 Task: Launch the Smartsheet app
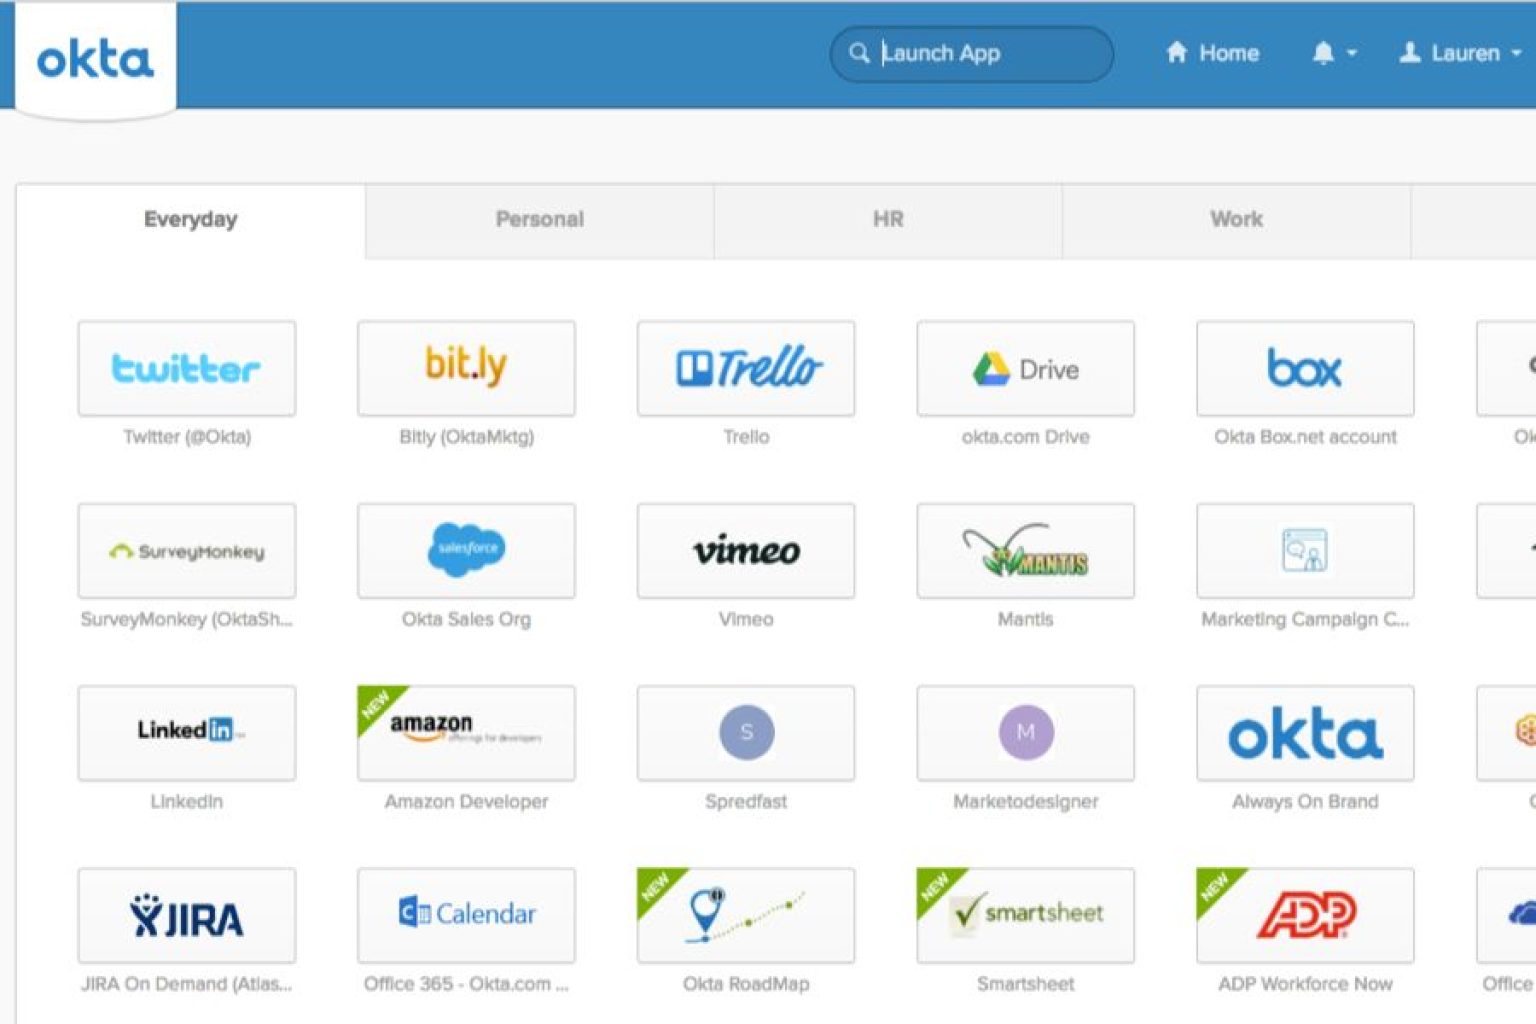(1025, 915)
